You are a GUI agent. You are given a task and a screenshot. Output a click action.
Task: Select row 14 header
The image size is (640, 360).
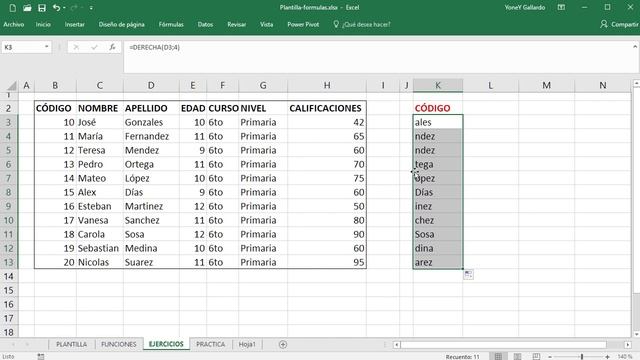[9, 276]
